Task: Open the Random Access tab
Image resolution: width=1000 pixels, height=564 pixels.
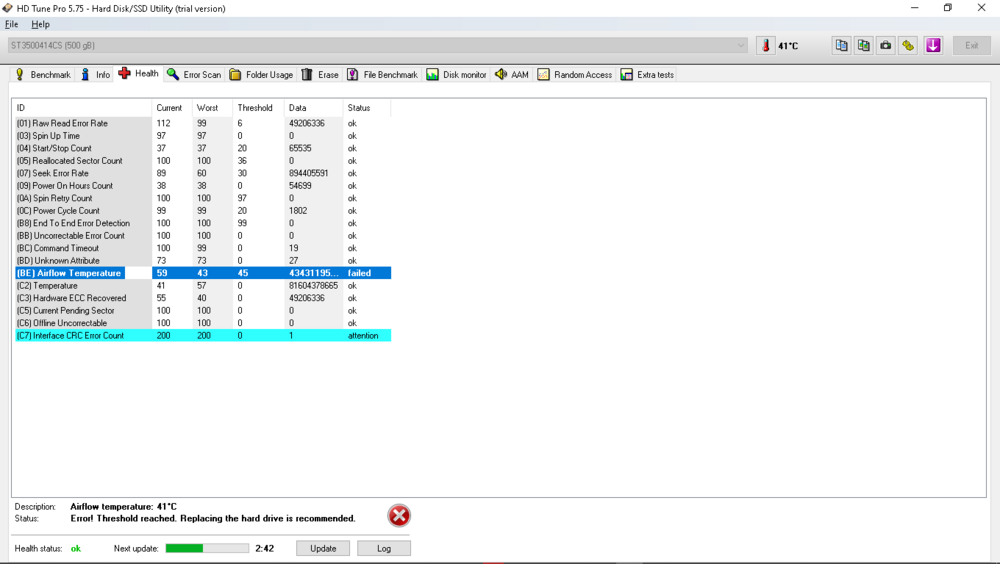Action: [575, 75]
